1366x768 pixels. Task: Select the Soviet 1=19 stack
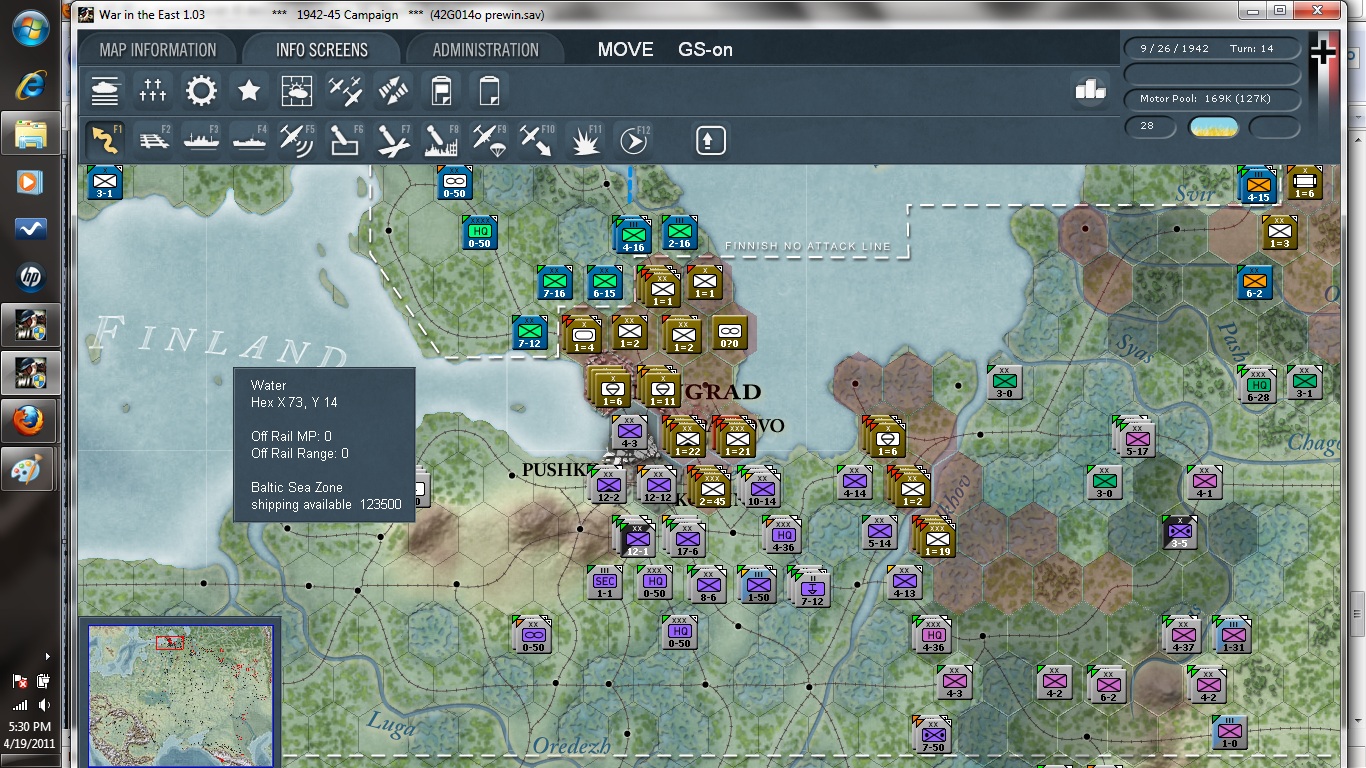point(936,538)
